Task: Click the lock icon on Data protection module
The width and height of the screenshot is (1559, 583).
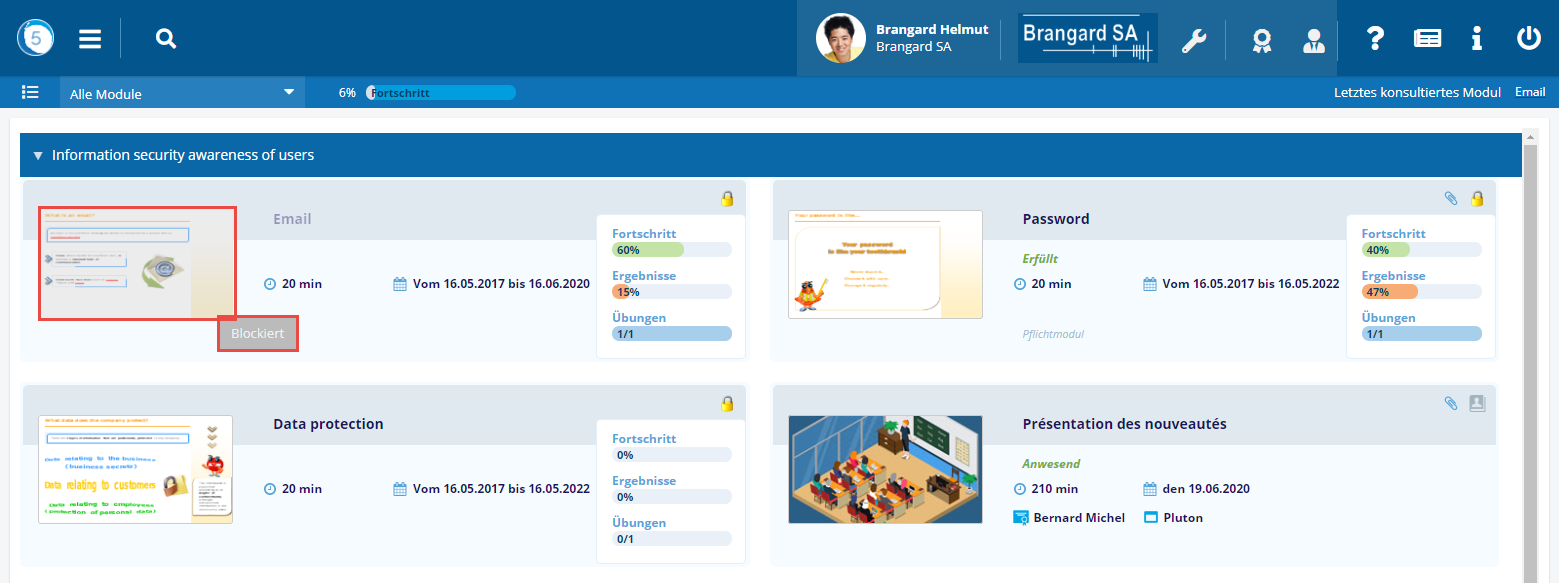Action: tap(728, 404)
